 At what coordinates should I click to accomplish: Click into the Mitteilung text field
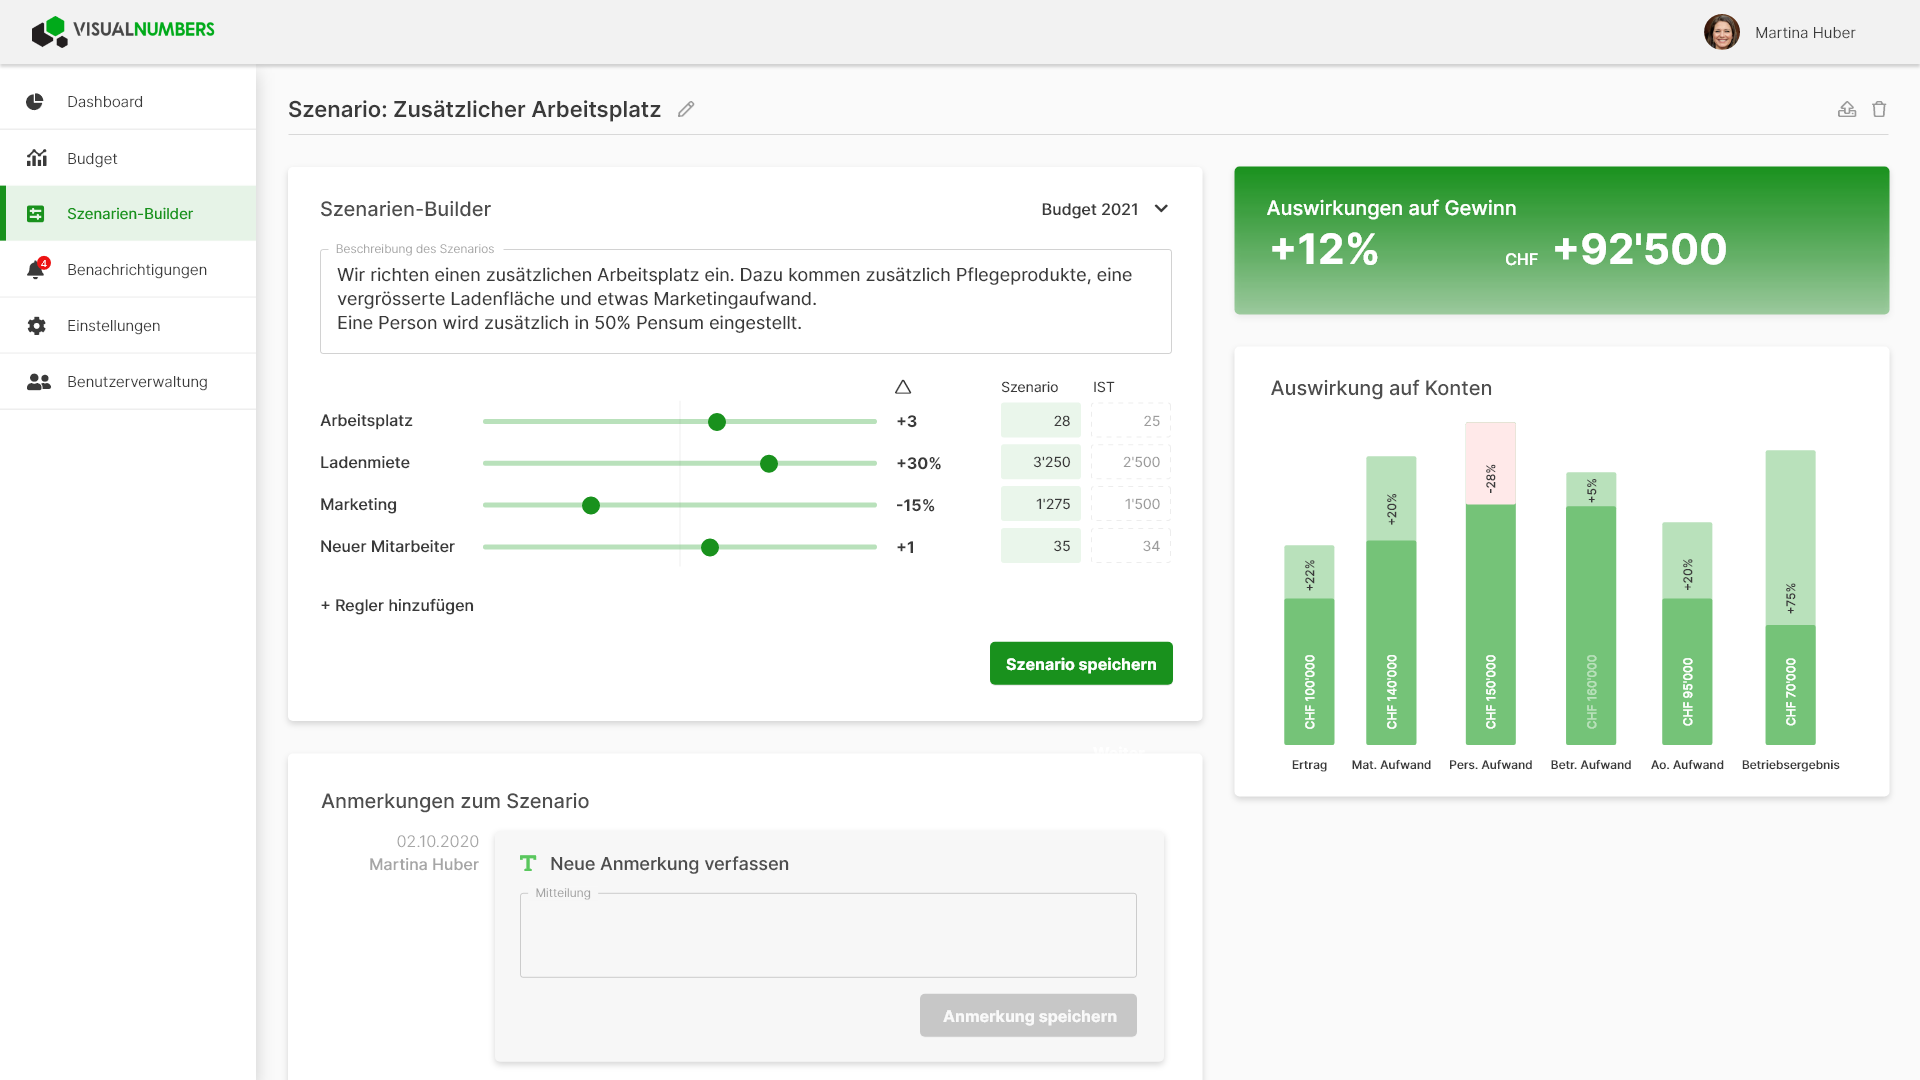[828, 935]
